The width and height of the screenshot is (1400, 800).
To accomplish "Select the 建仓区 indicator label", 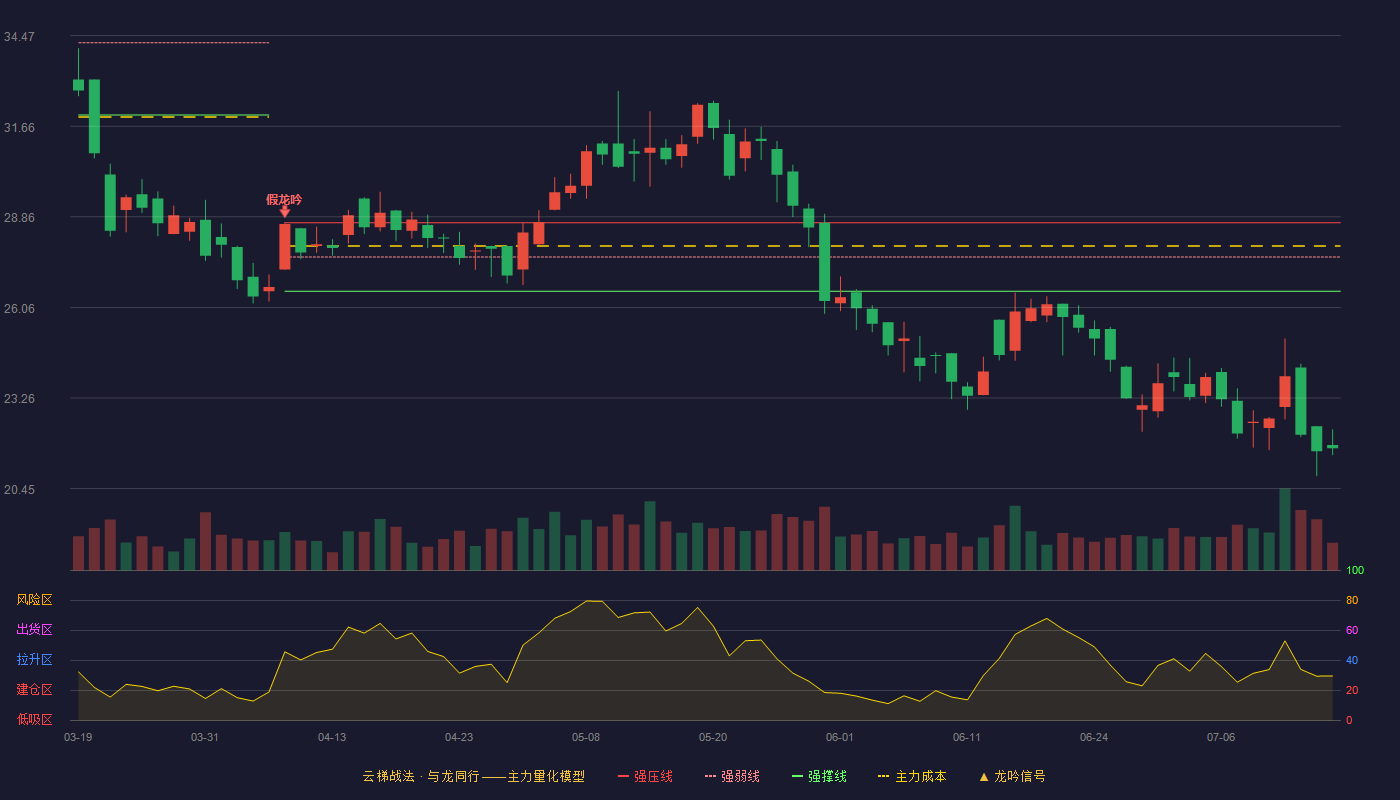I will tap(34, 690).
